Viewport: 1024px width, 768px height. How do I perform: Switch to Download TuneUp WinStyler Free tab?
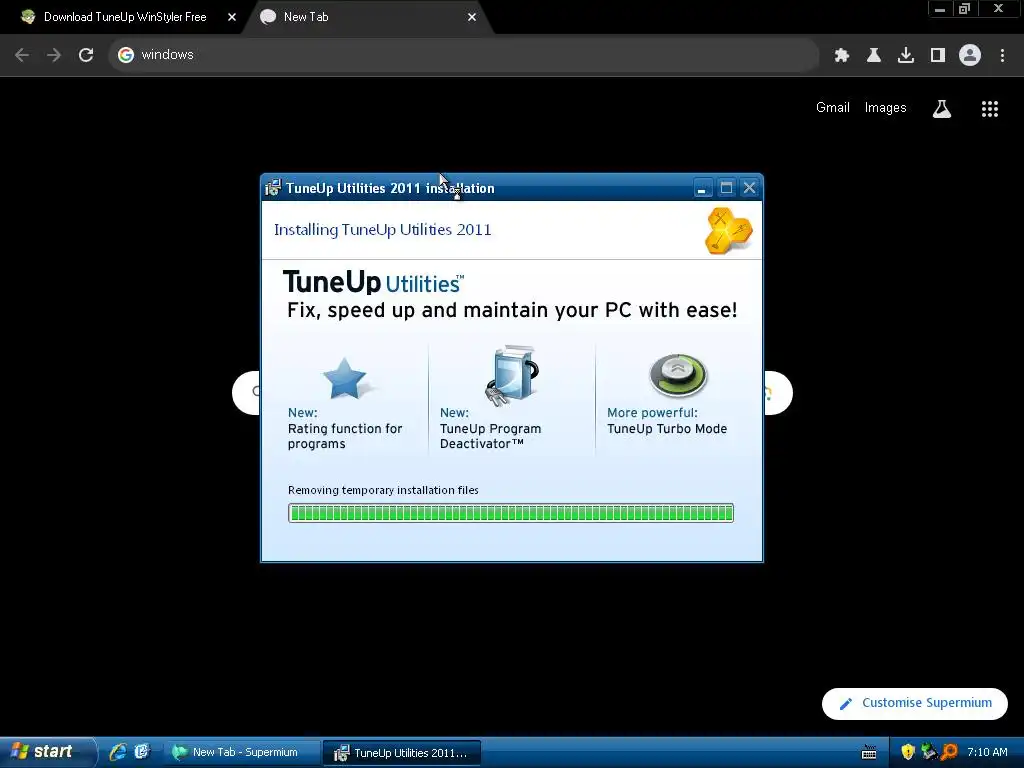[x=124, y=17]
